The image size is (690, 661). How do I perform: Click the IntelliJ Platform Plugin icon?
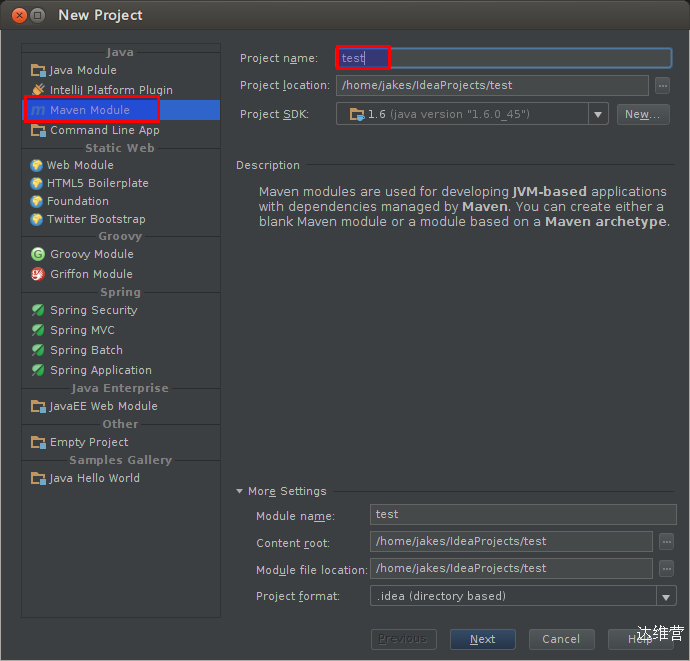pyautogui.click(x=38, y=90)
